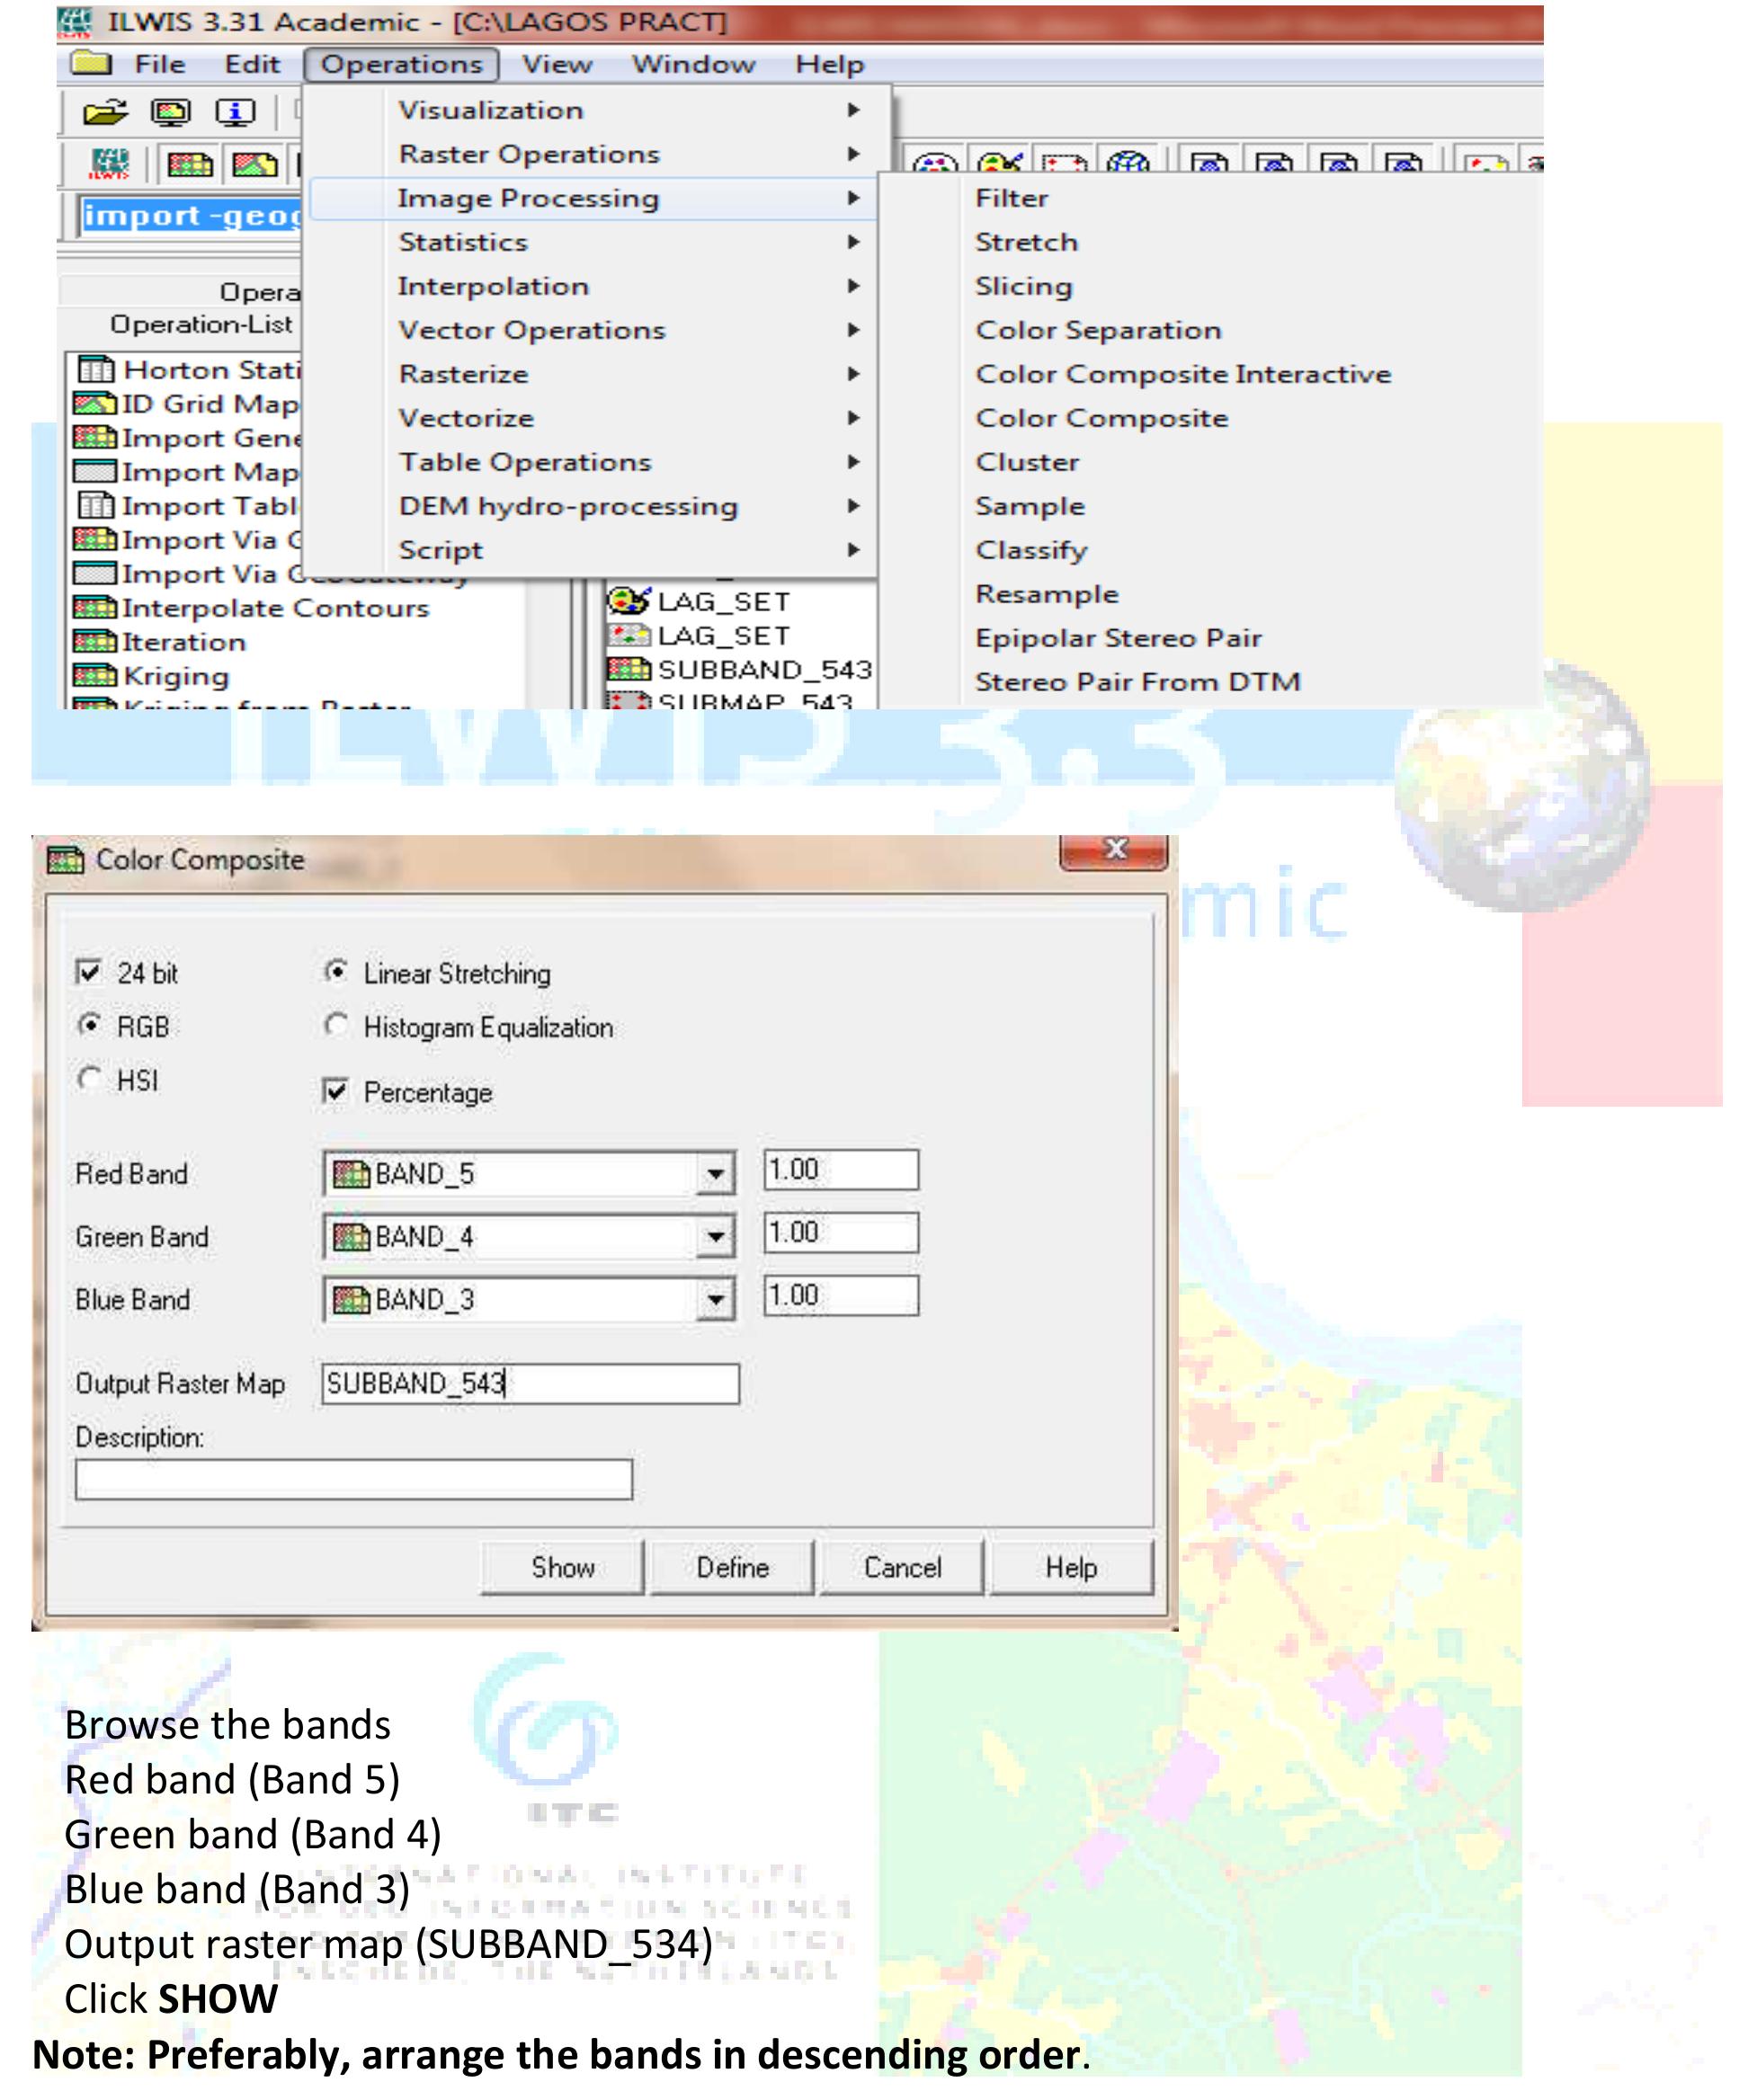Uncheck the 24 bit checkbox

[89, 972]
